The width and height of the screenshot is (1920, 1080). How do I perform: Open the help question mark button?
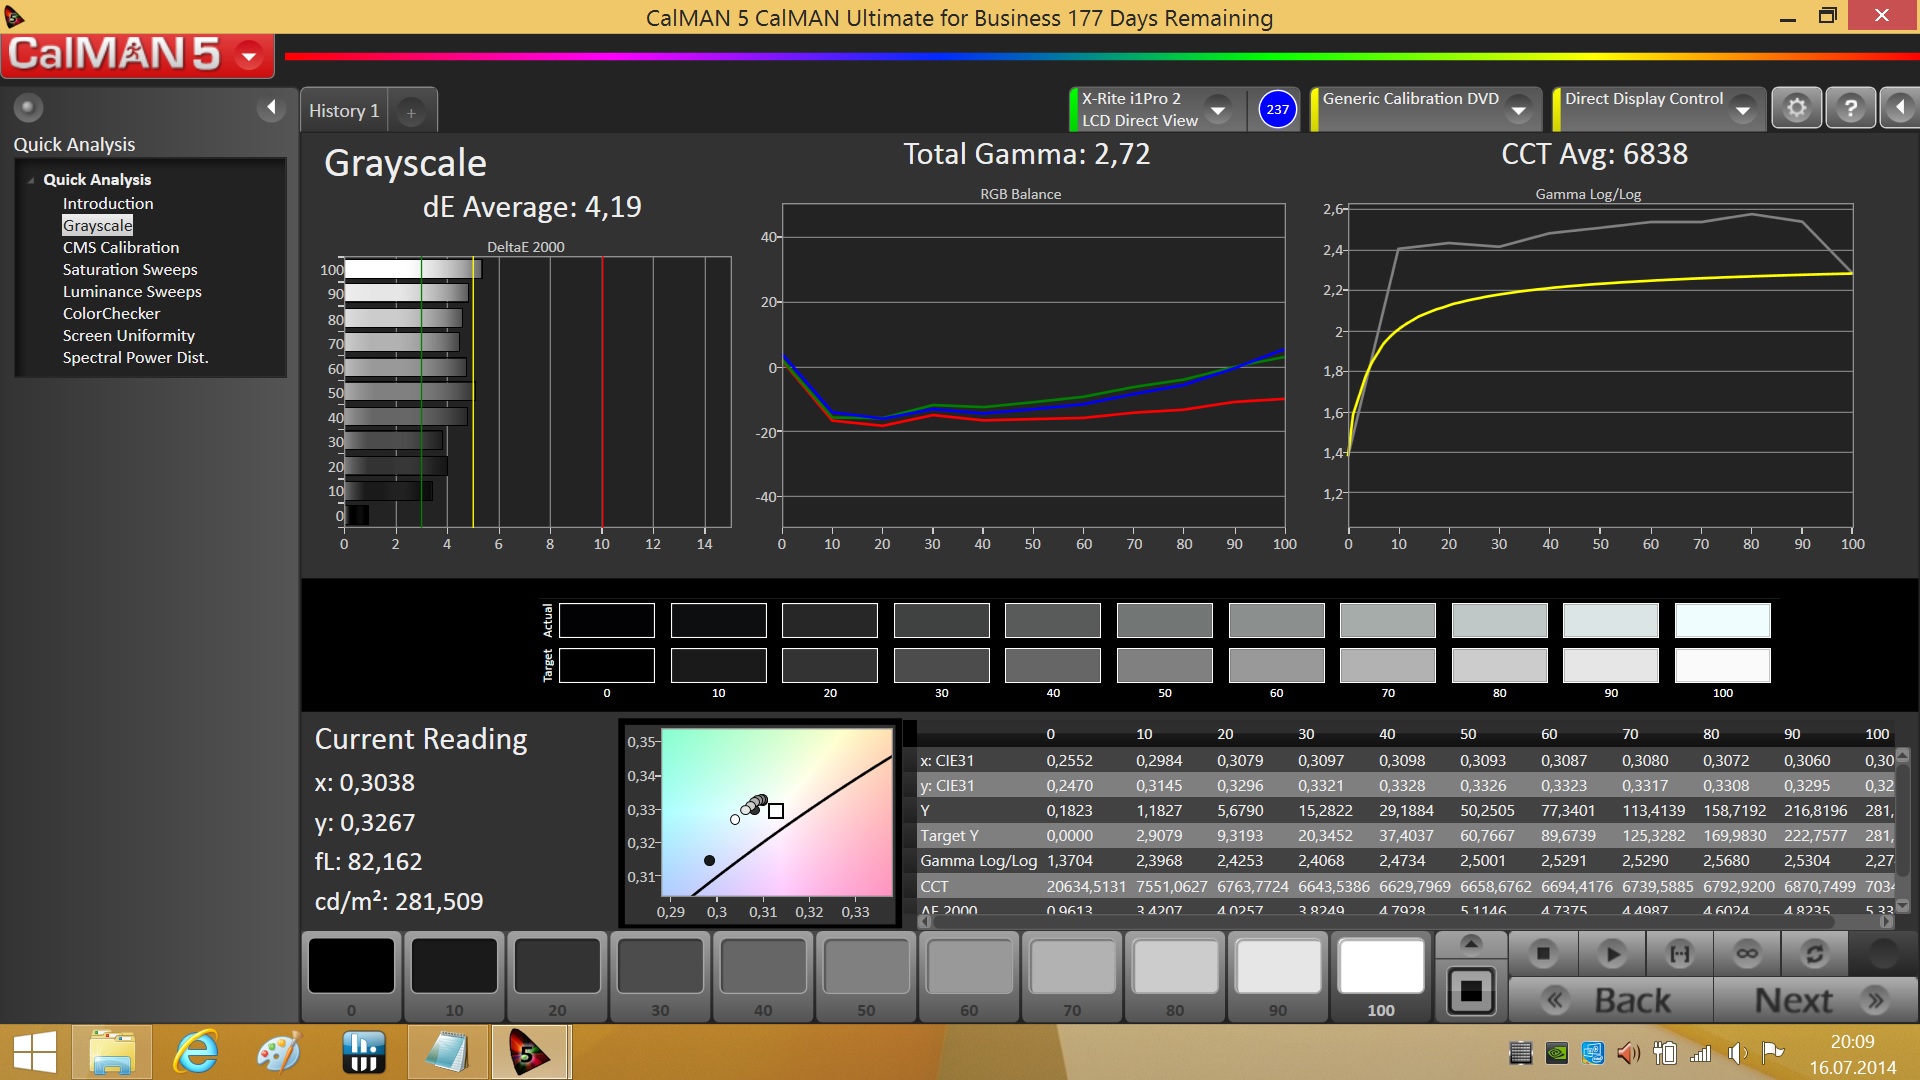[x=1850, y=108]
